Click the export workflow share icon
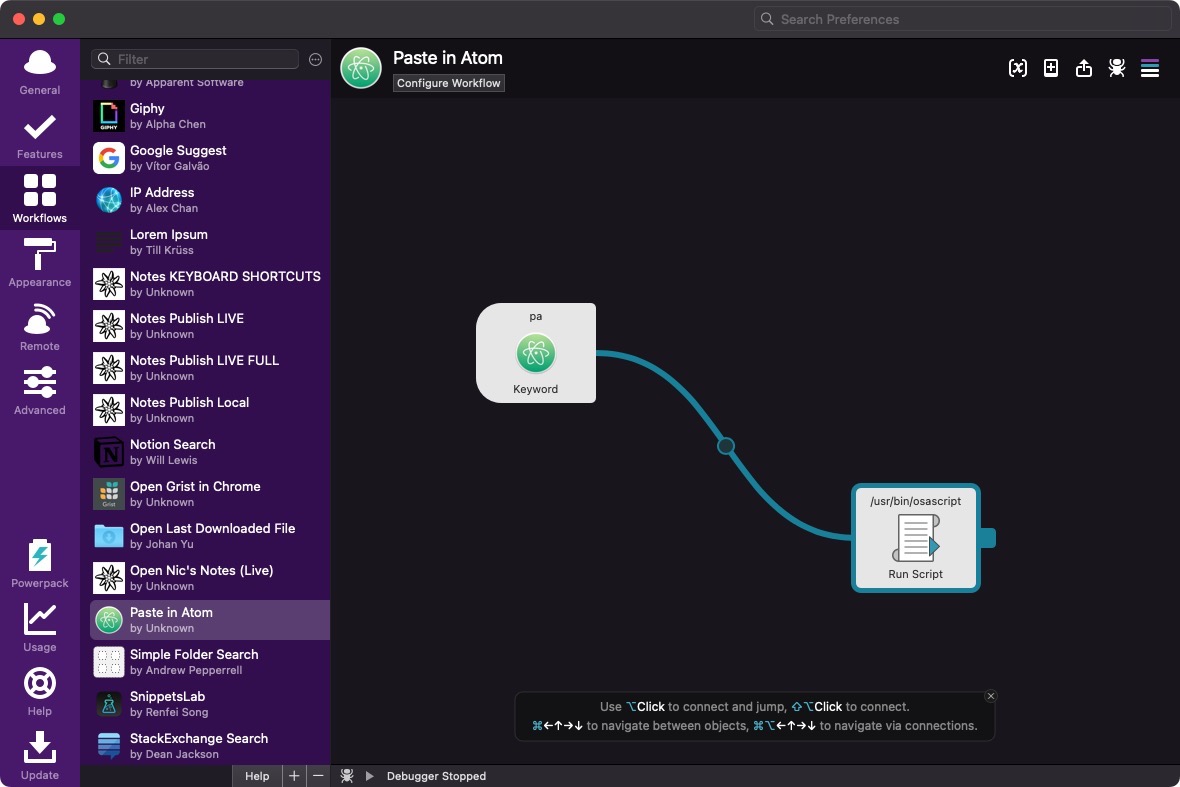 pos(1084,68)
